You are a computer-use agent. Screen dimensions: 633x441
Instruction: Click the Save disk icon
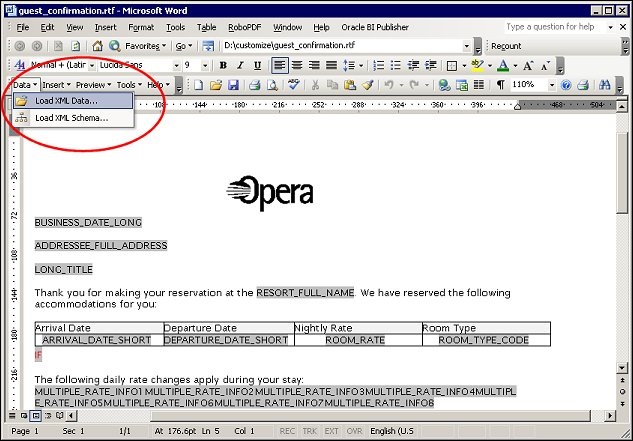[233, 86]
